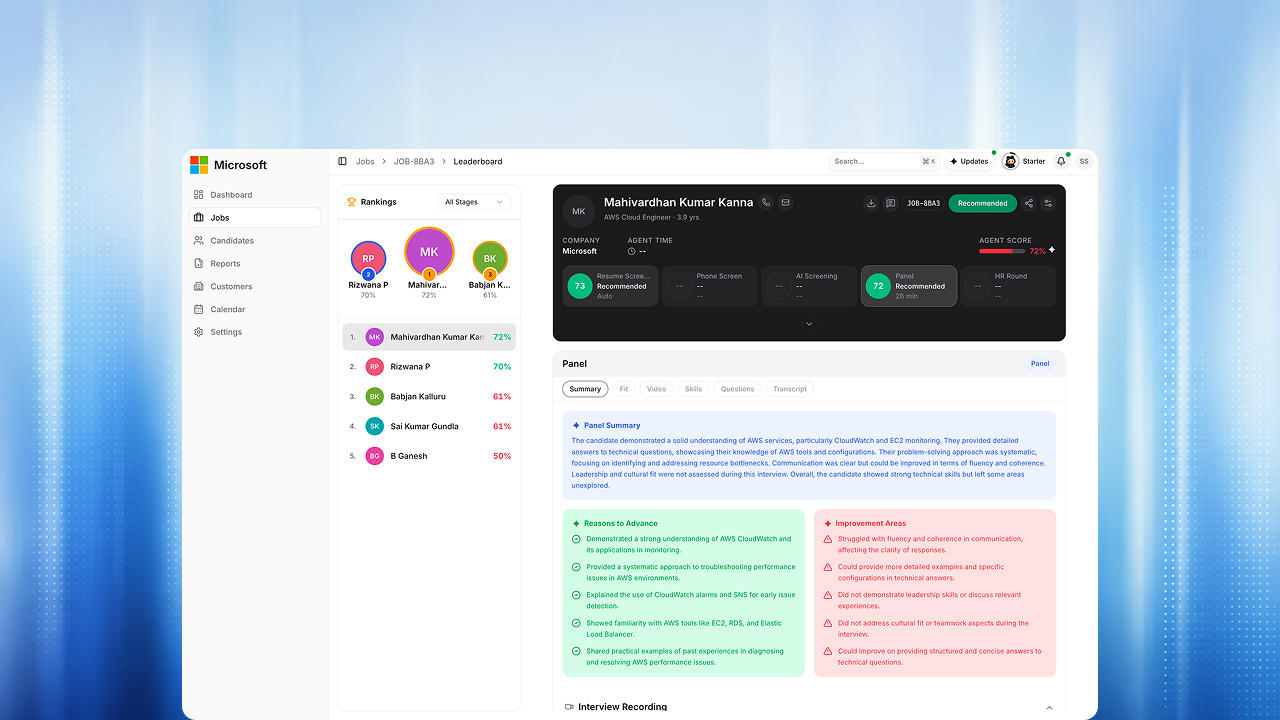This screenshot has height=720, width=1280.
Task: Click the Panel badge at section right
Action: pos(1040,364)
